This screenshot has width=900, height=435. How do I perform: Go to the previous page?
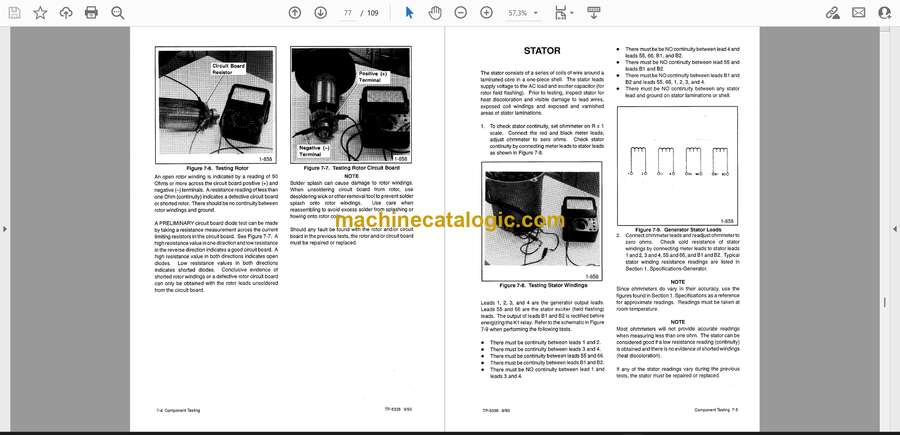pyautogui.click(x=295, y=13)
